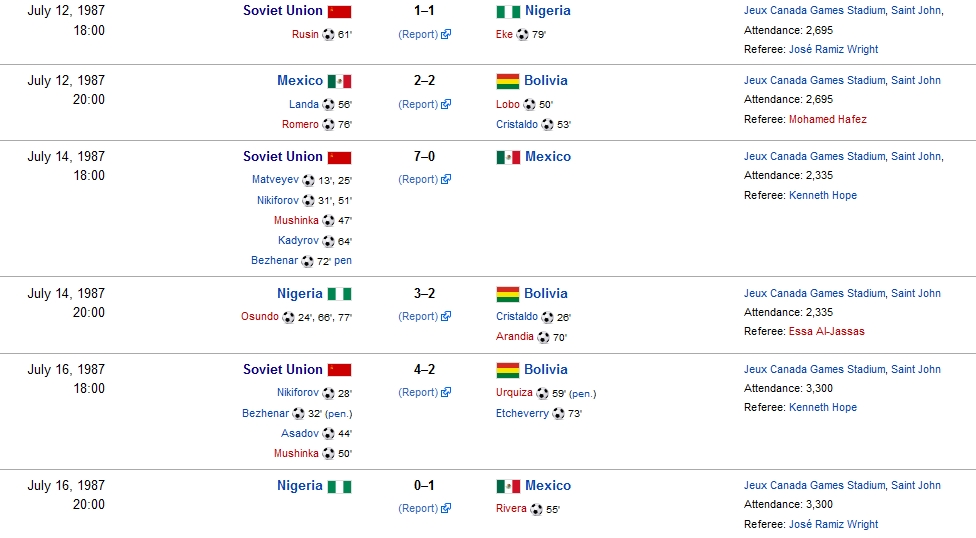Open referee Essa Al-Jassas link
Image resolution: width=976 pixels, height=538 pixels.
point(826,331)
